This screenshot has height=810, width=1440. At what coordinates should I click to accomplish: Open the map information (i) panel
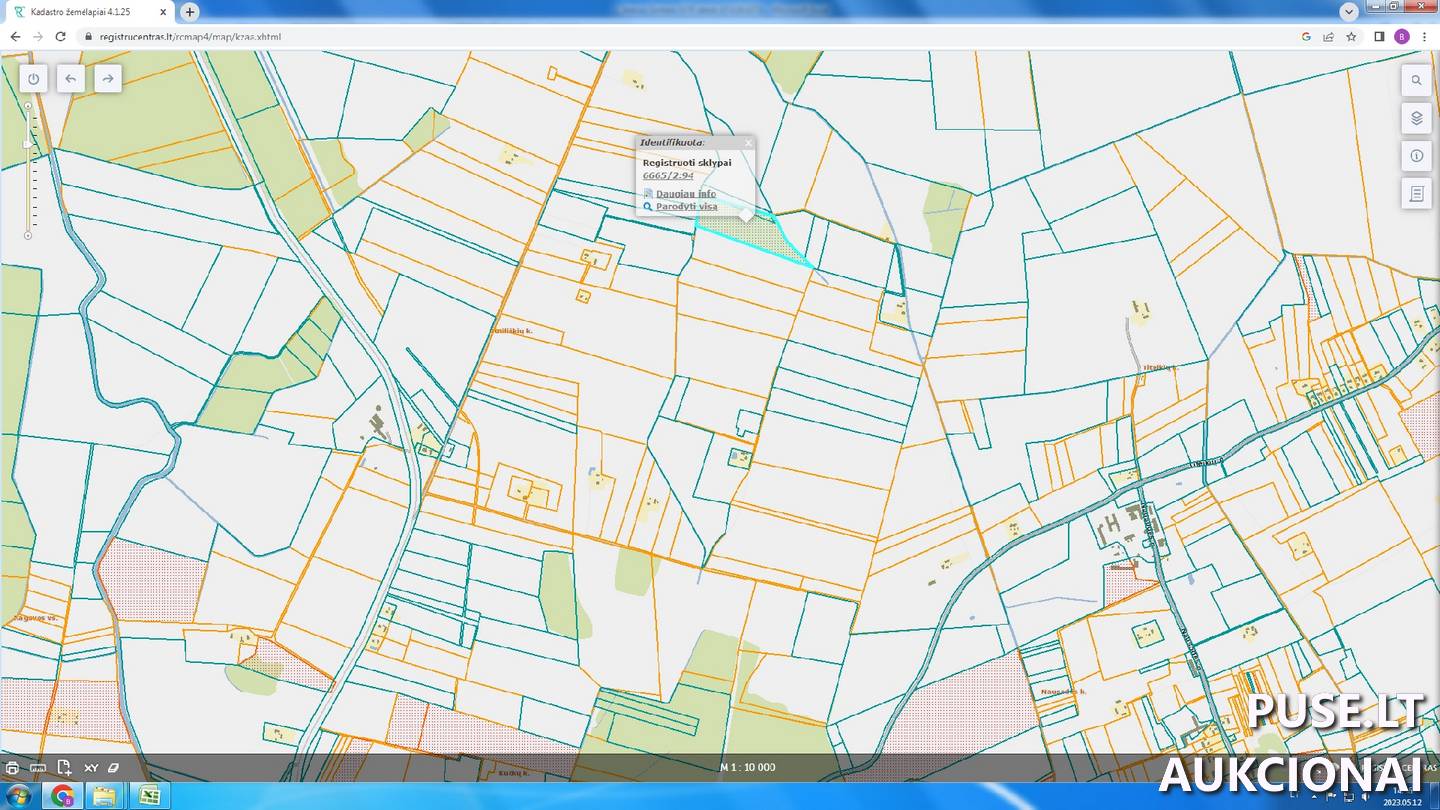(1416, 156)
